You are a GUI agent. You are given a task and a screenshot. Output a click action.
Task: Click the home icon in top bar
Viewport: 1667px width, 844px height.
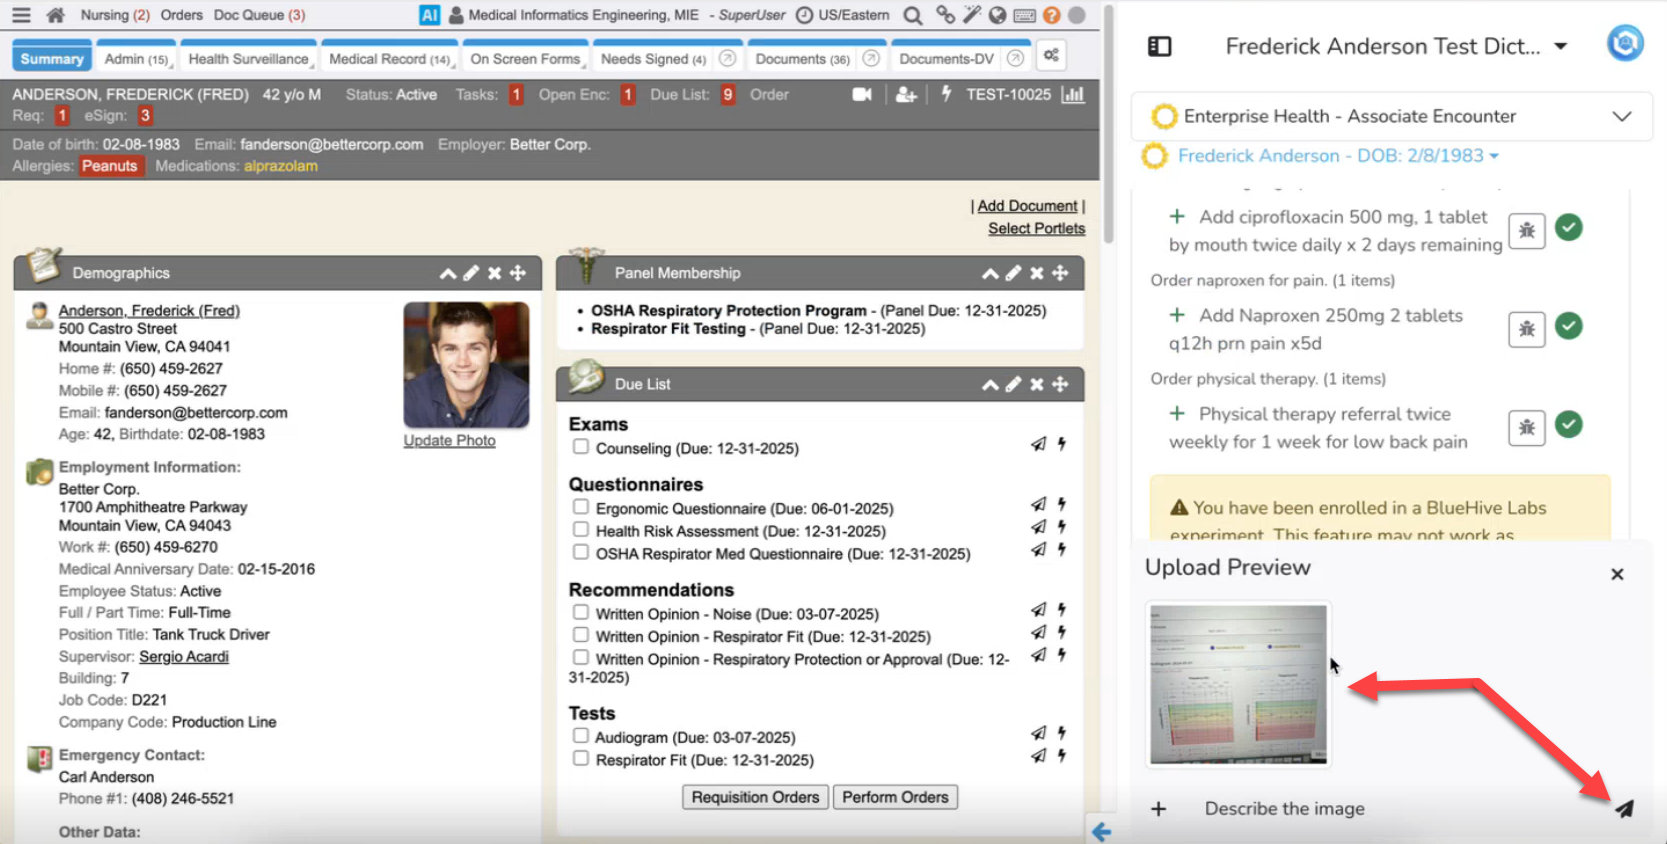[56, 15]
